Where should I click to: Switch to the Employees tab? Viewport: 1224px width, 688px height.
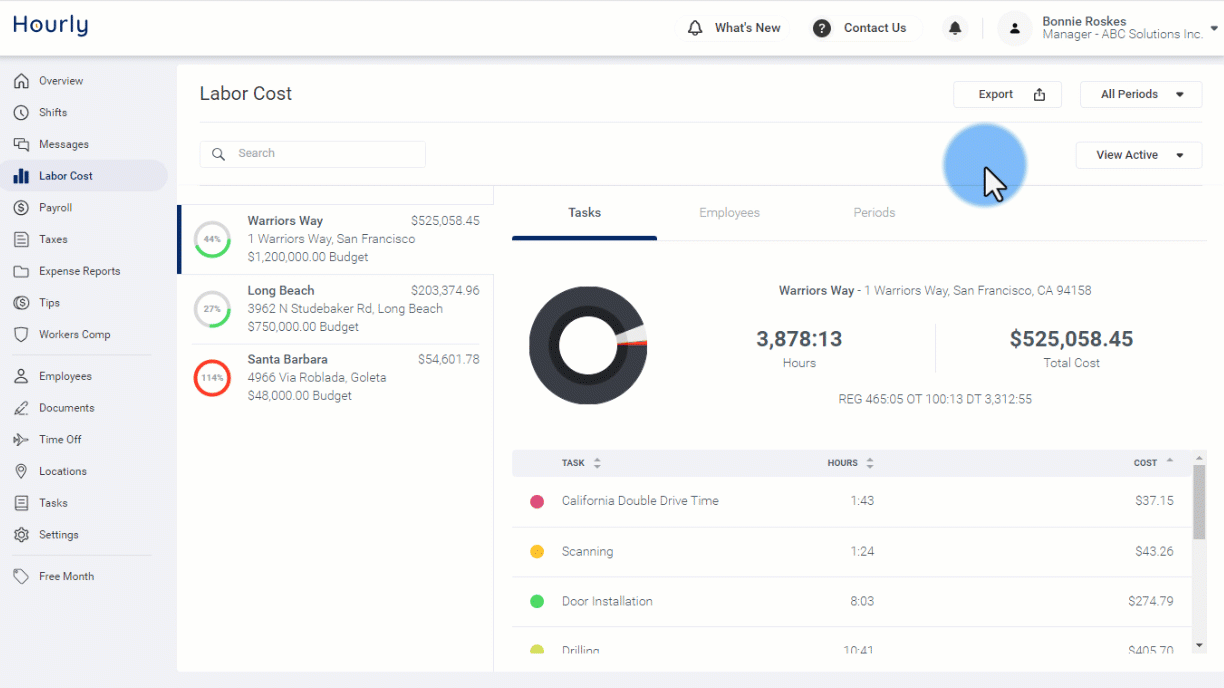[729, 213]
